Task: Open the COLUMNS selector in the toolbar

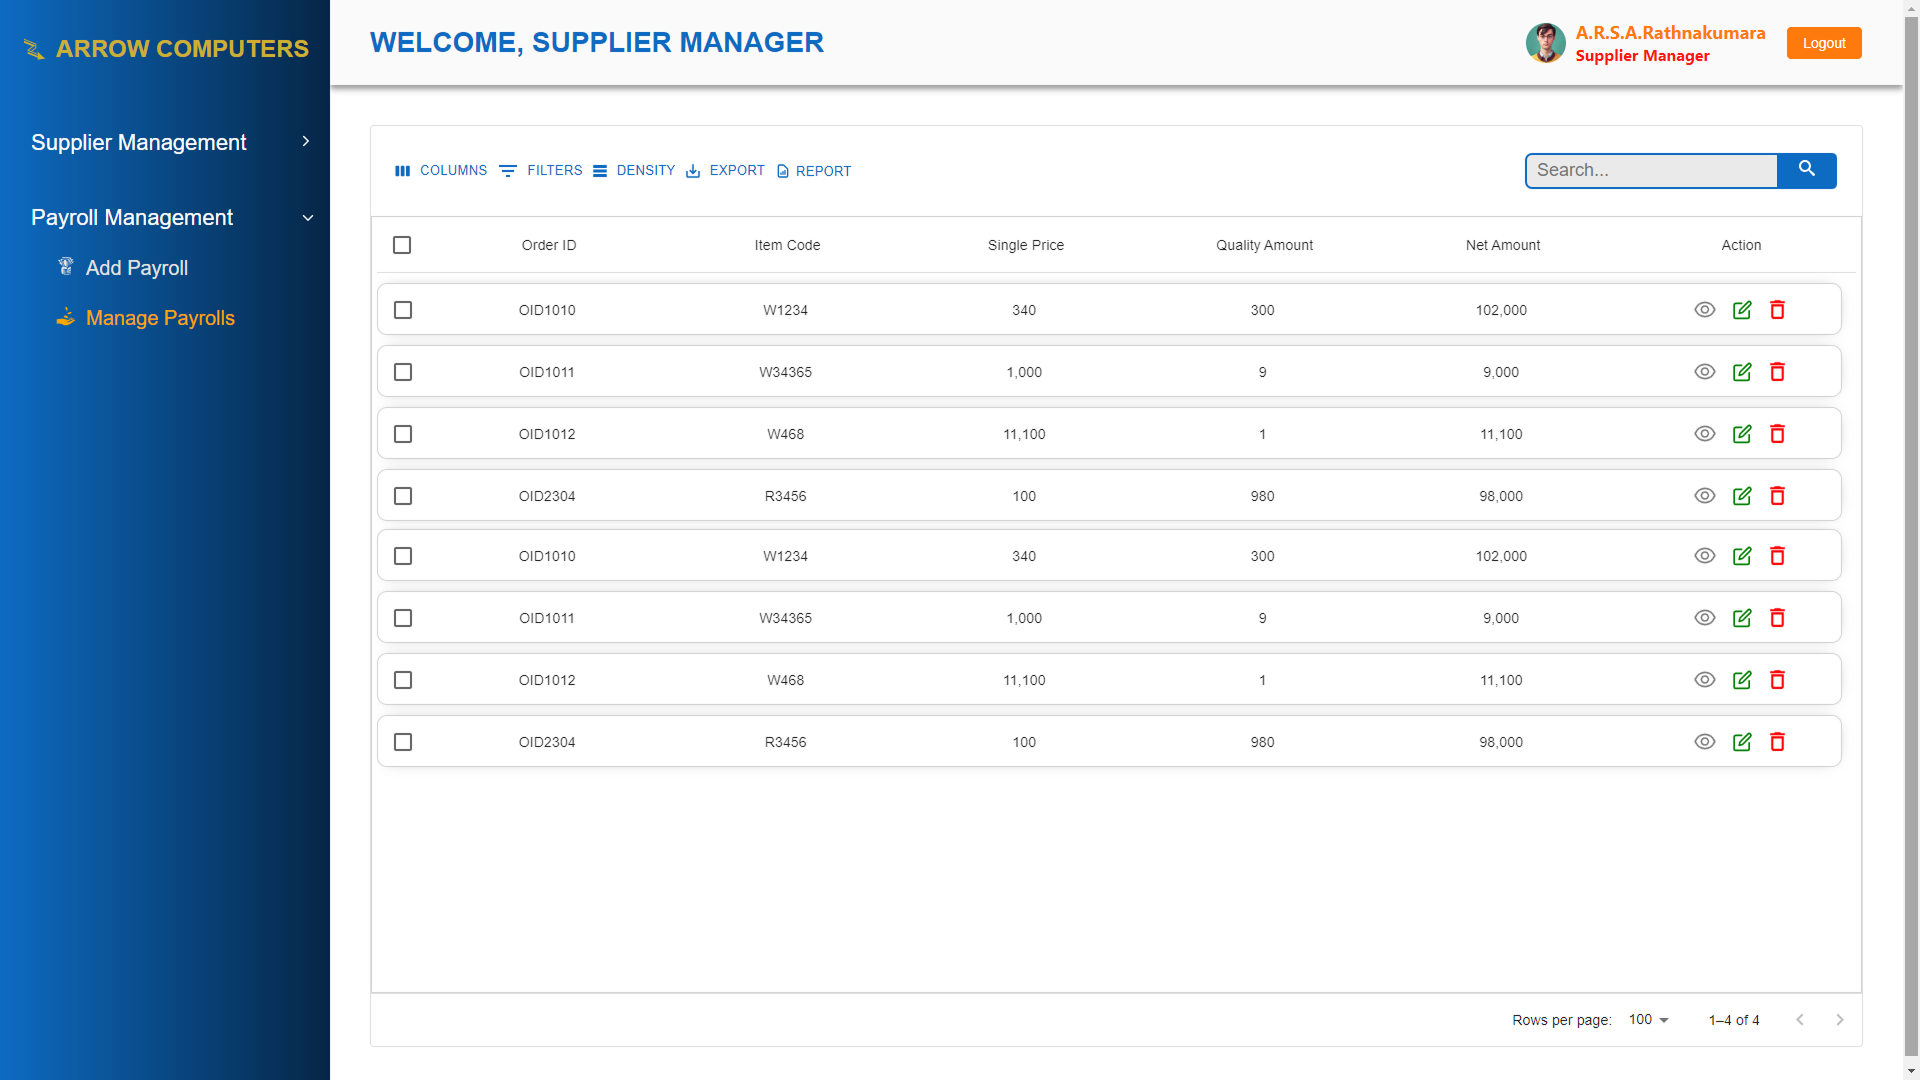Action: (441, 170)
